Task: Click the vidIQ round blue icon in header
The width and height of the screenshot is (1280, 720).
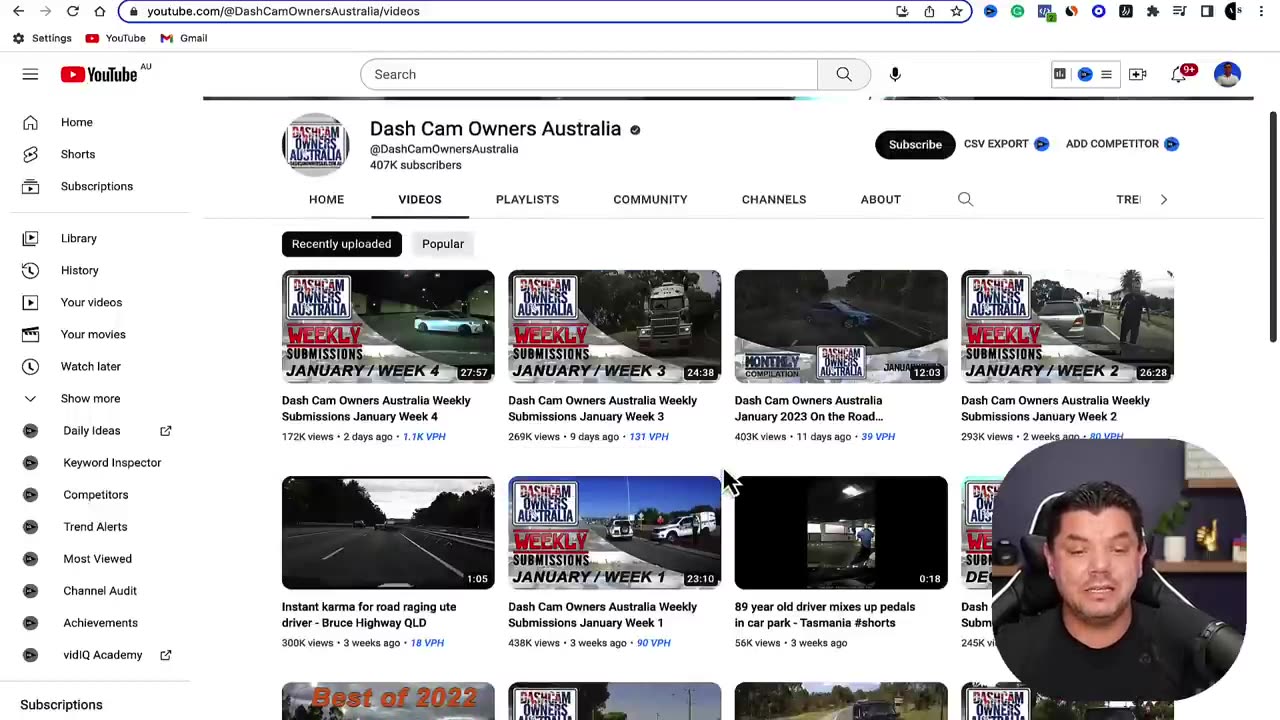Action: (x=1085, y=74)
